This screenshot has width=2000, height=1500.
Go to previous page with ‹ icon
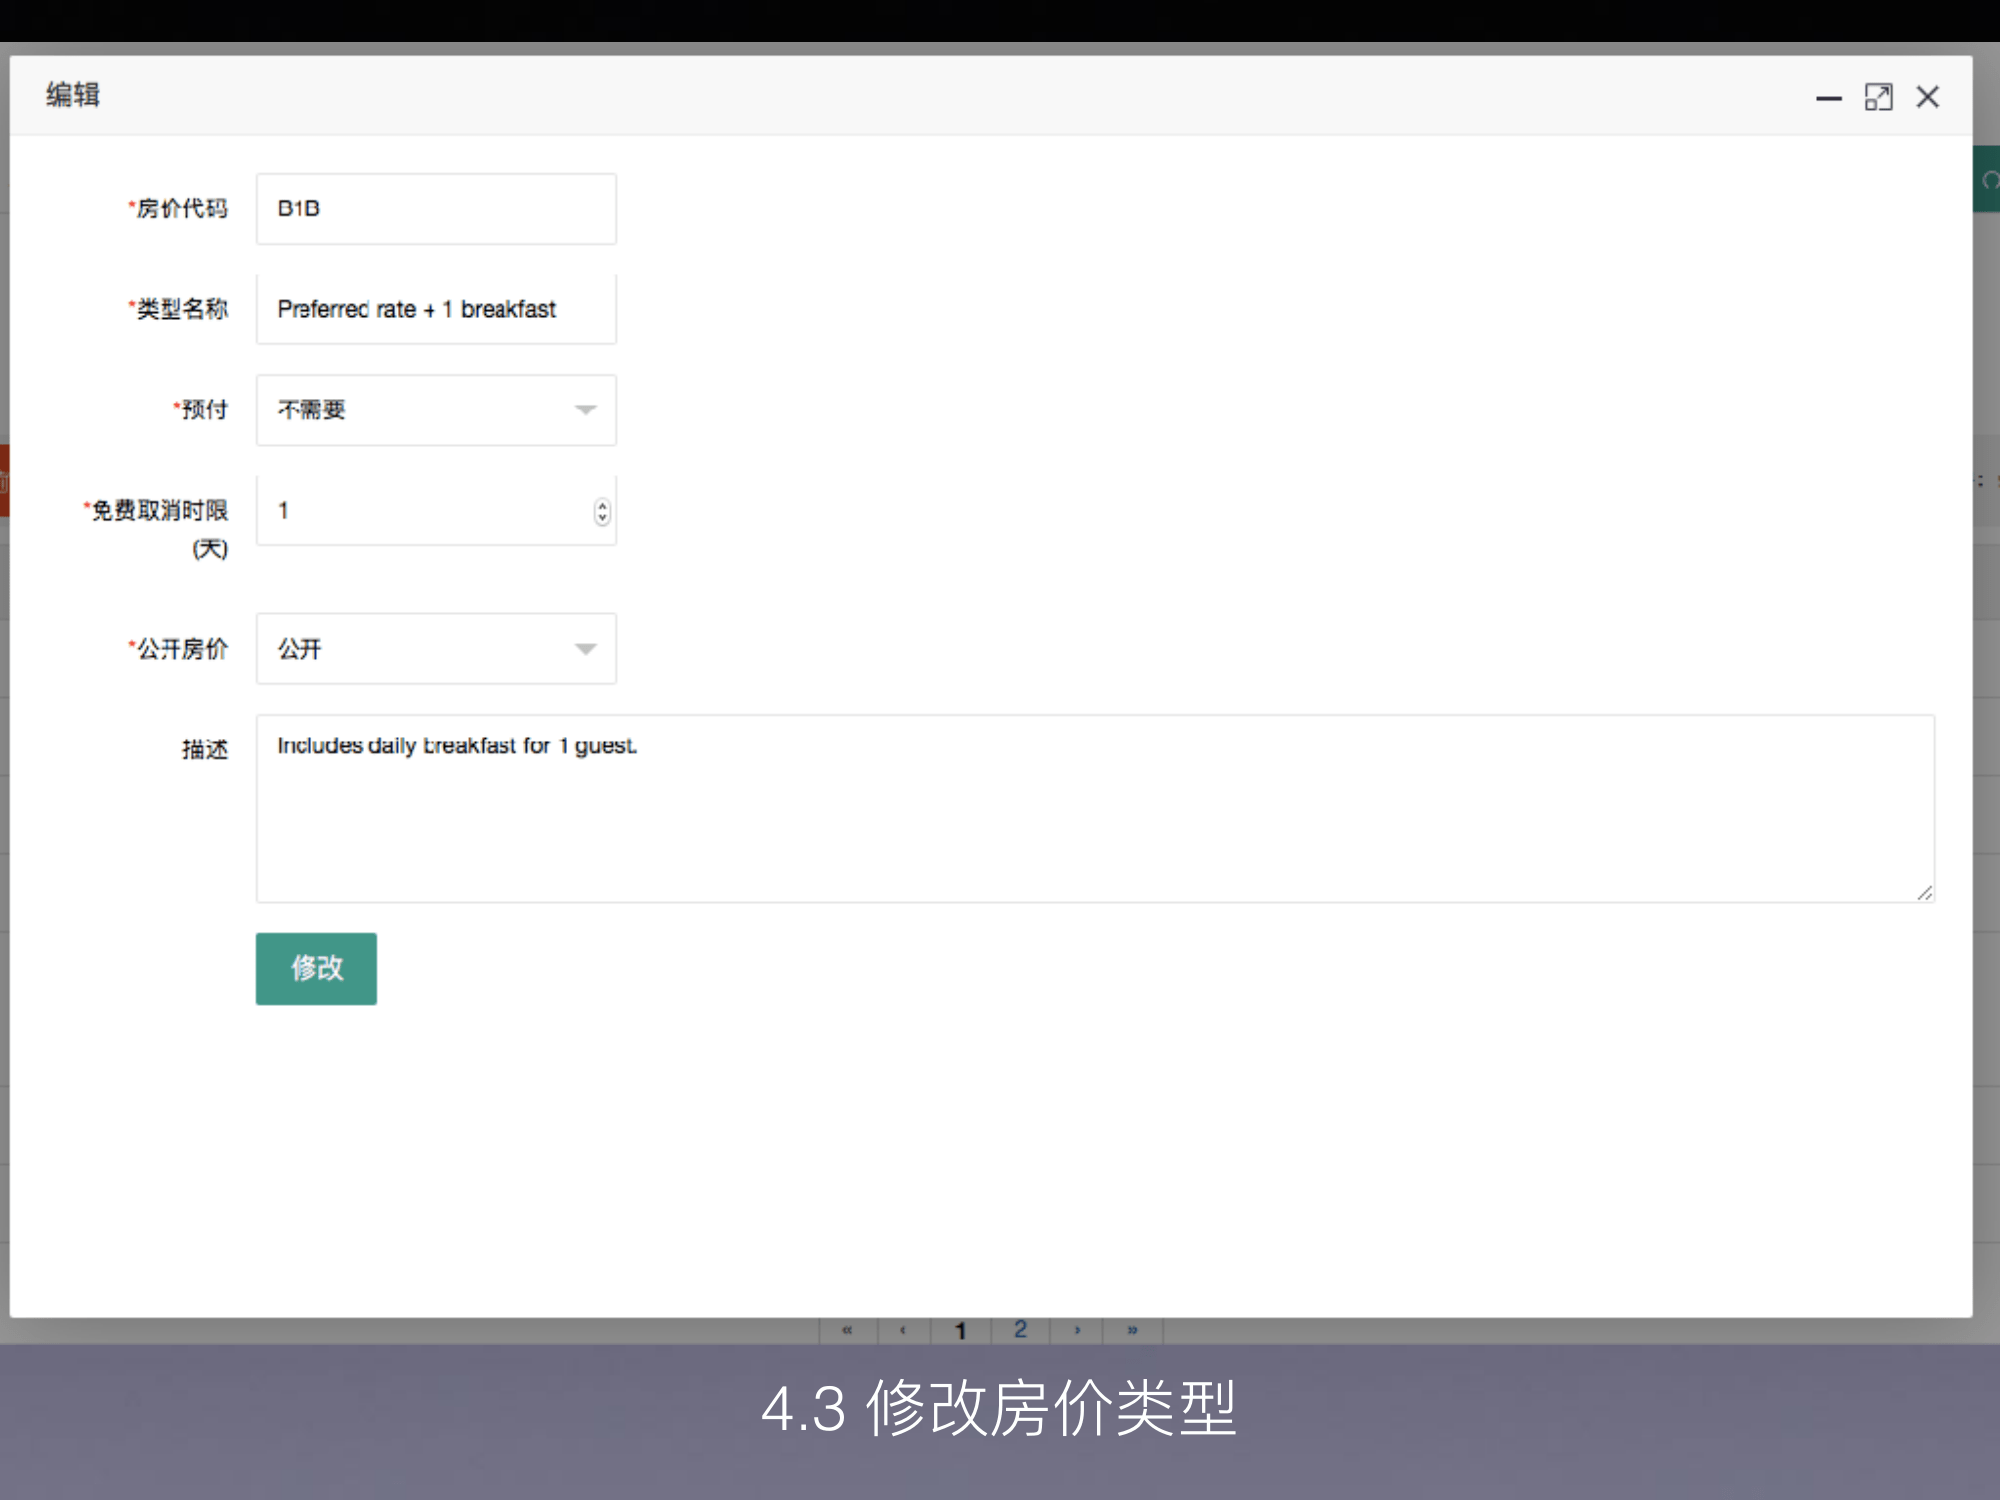pos(903,1330)
